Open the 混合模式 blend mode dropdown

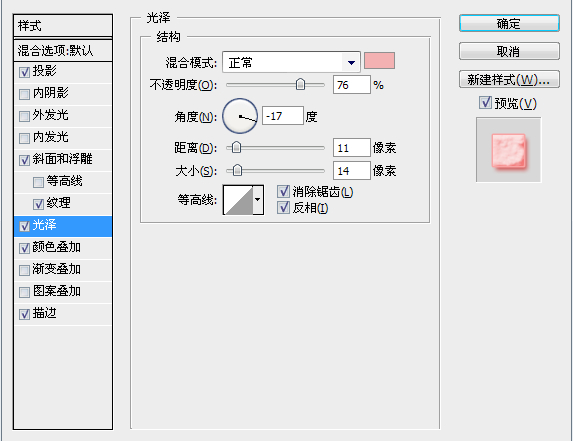click(x=291, y=62)
